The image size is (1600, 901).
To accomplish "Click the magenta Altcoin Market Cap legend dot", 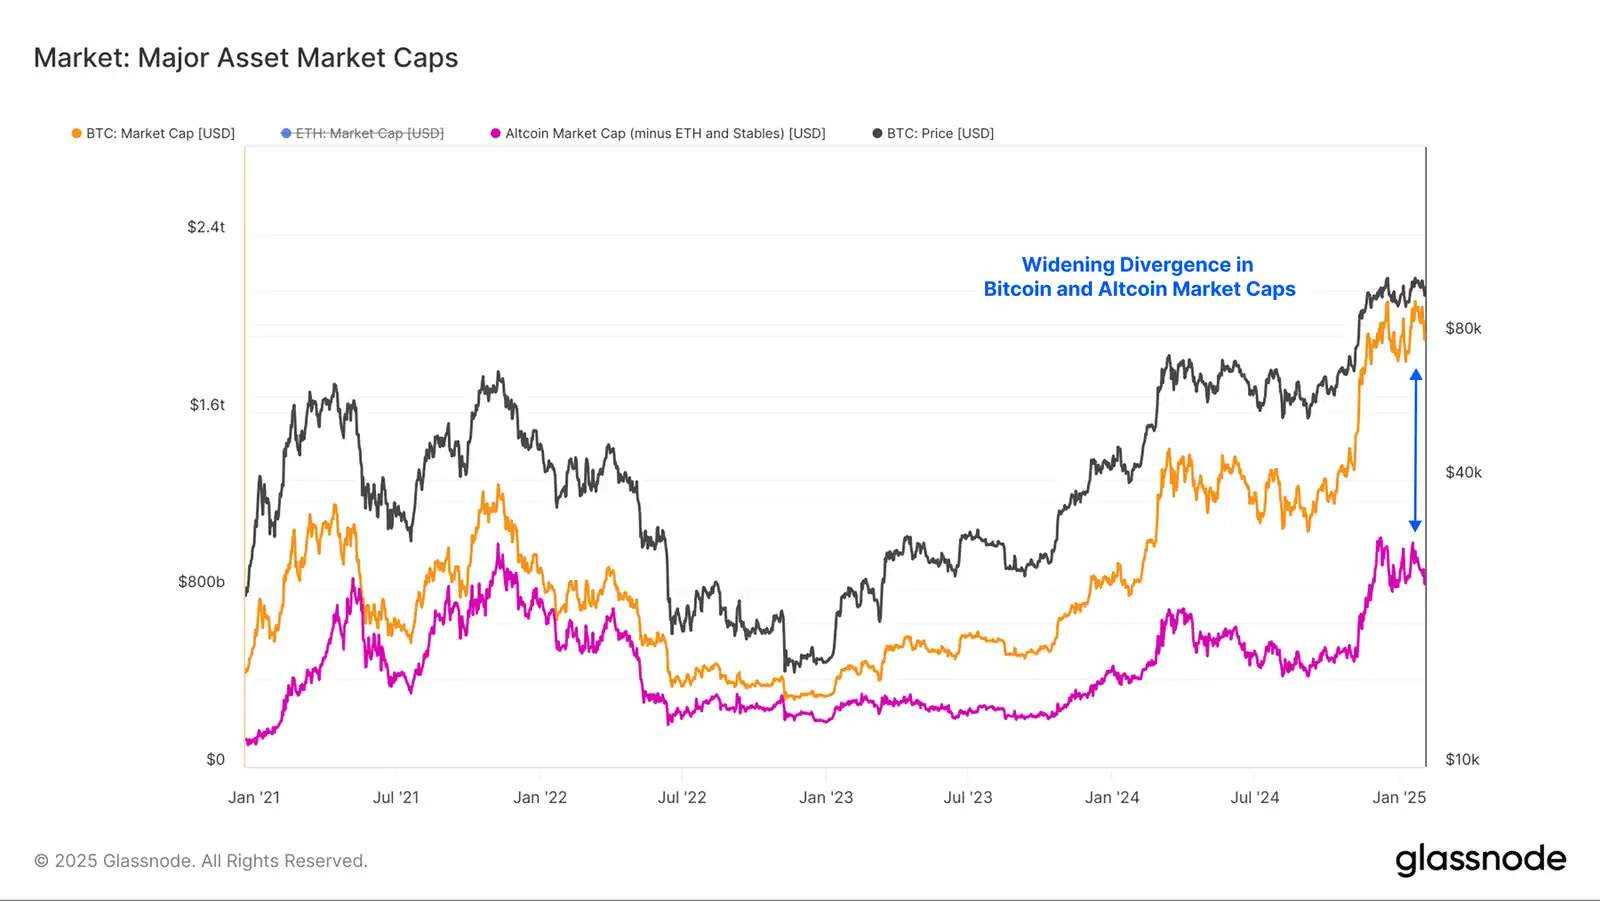I will tap(496, 133).
